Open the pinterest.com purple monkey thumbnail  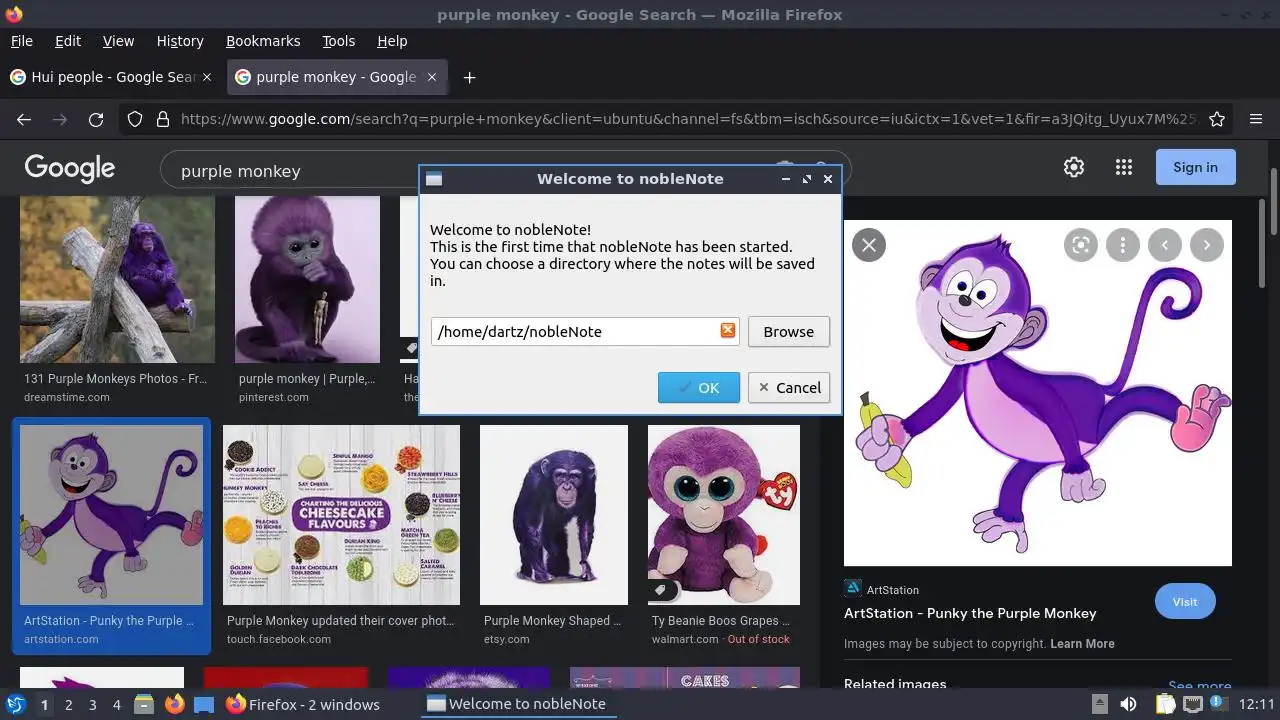(x=307, y=279)
